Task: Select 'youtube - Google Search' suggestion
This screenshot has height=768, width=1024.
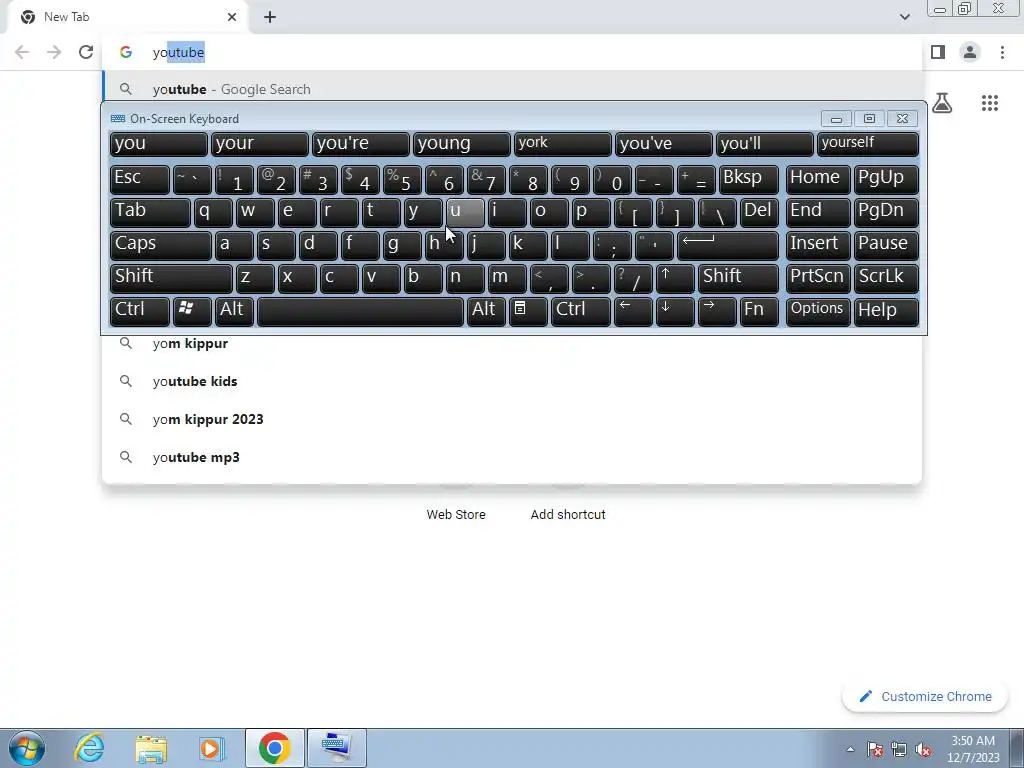Action: pos(513,89)
